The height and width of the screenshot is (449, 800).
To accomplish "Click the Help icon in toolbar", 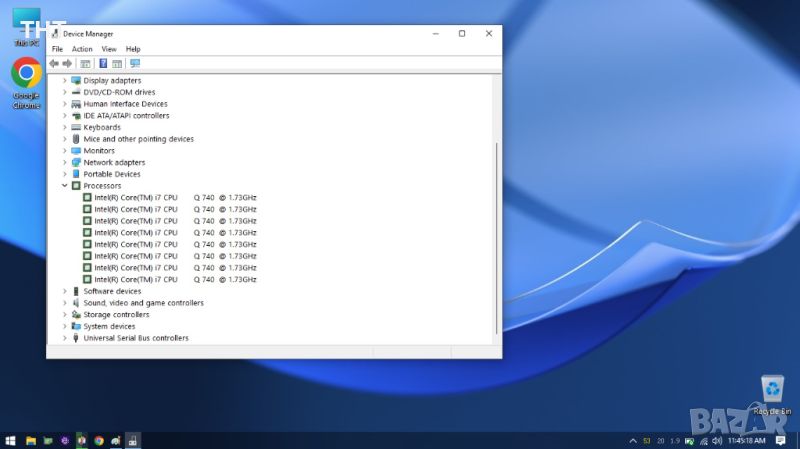I will coord(102,63).
